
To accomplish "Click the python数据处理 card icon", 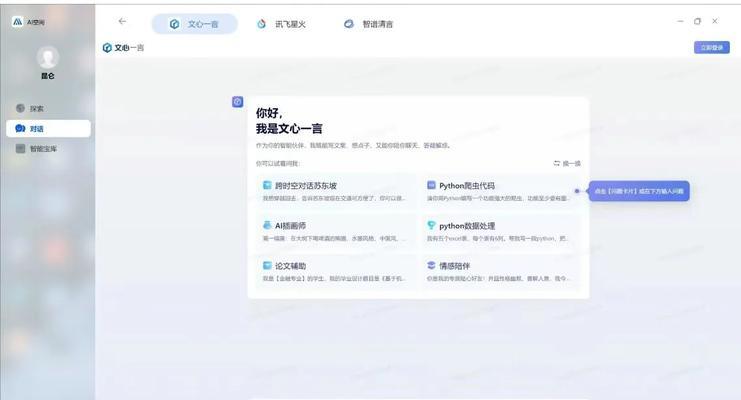I will [431, 225].
